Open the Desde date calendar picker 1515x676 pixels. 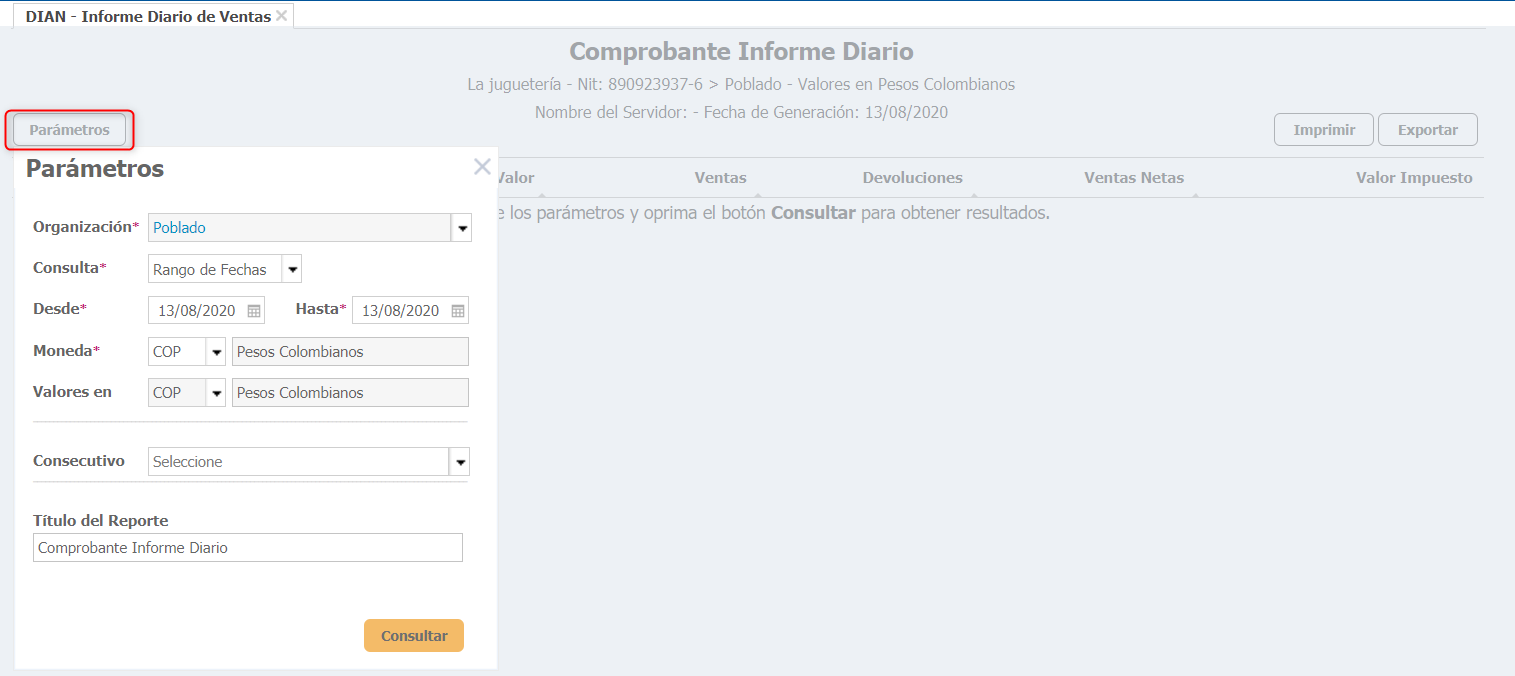tap(254, 311)
